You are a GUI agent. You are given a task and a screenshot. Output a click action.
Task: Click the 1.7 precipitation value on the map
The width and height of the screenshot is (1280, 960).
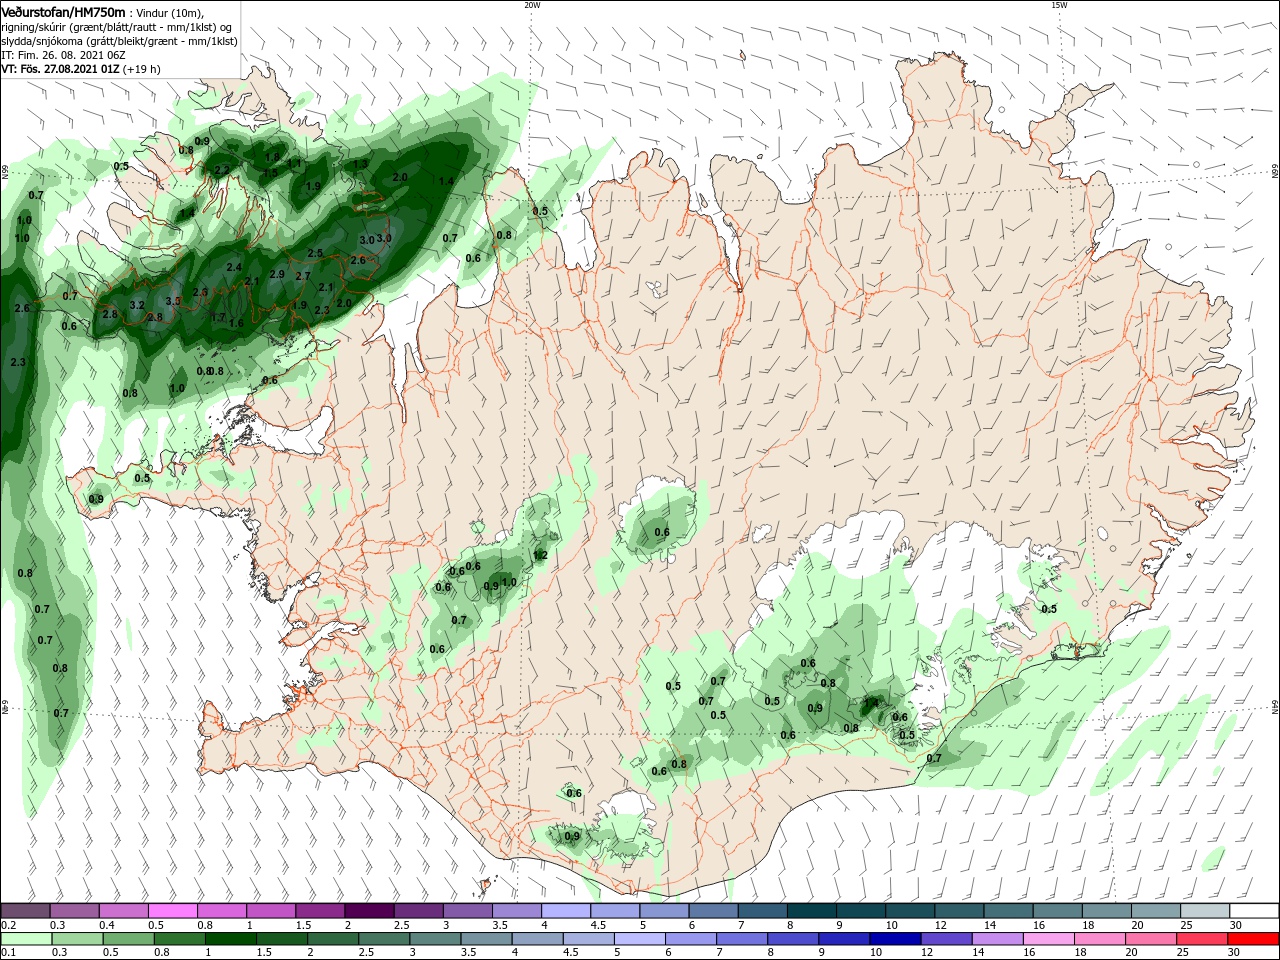(x=218, y=318)
